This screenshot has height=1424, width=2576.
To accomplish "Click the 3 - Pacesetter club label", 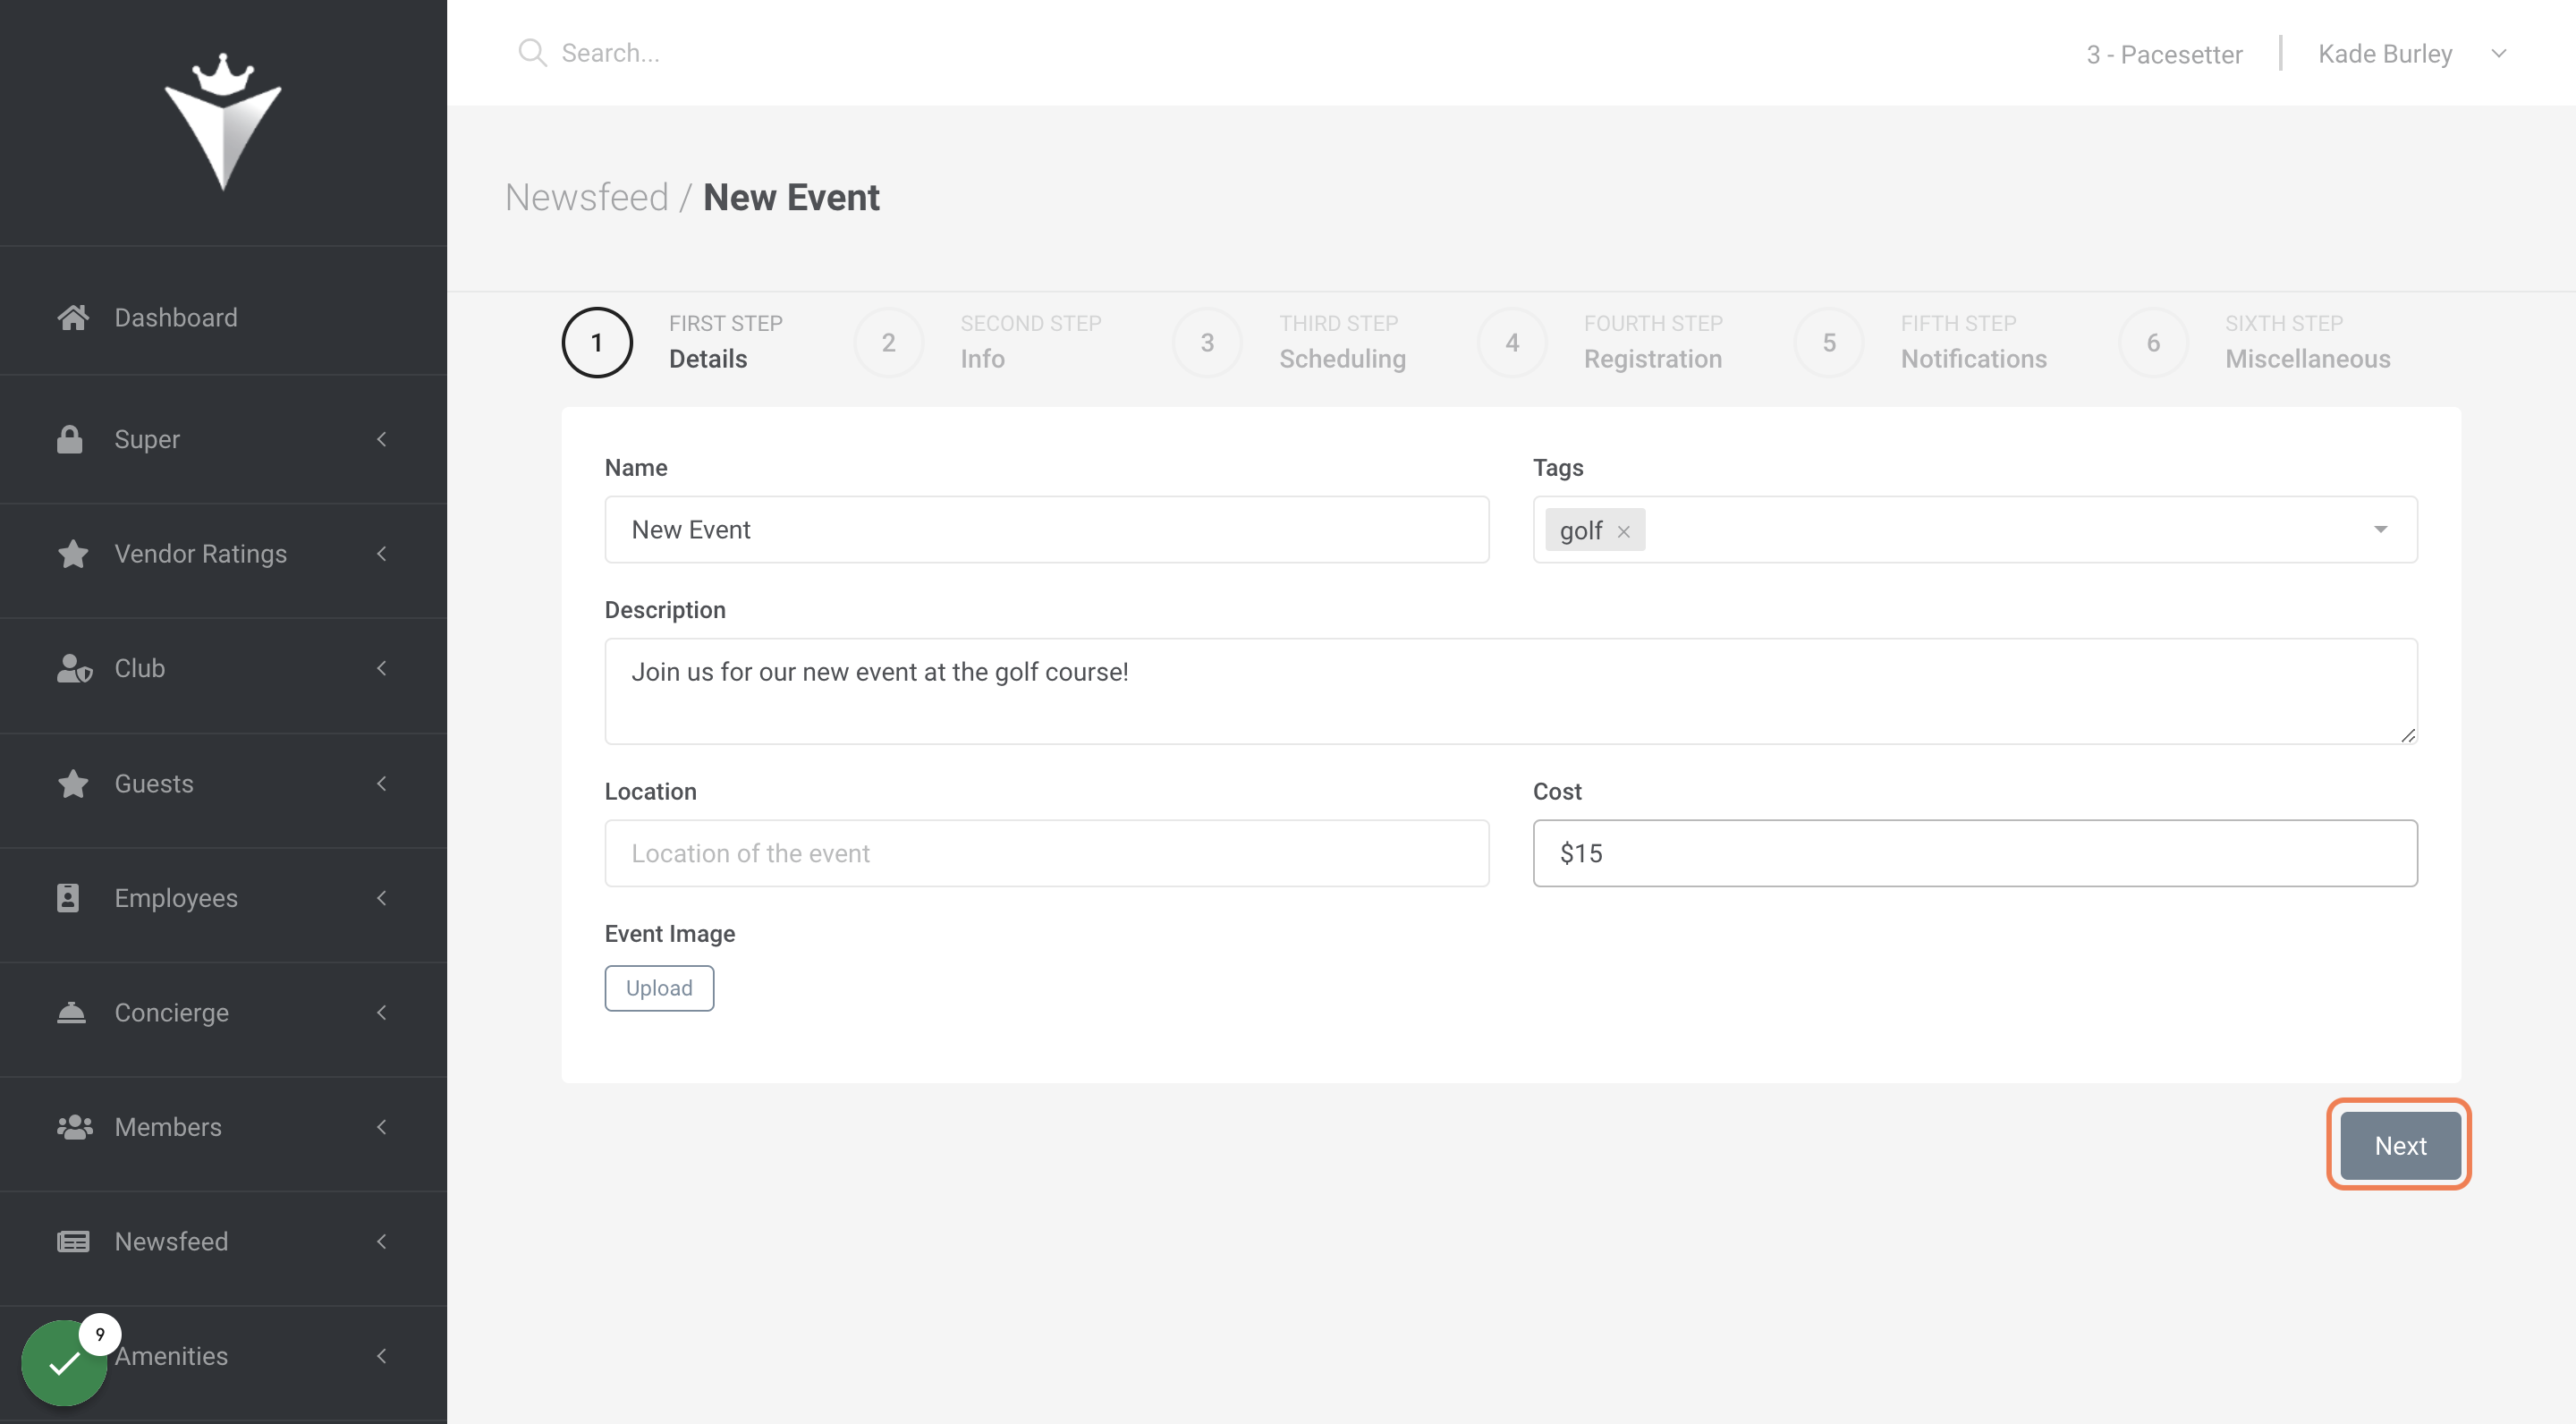I will click(x=2164, y=54).
